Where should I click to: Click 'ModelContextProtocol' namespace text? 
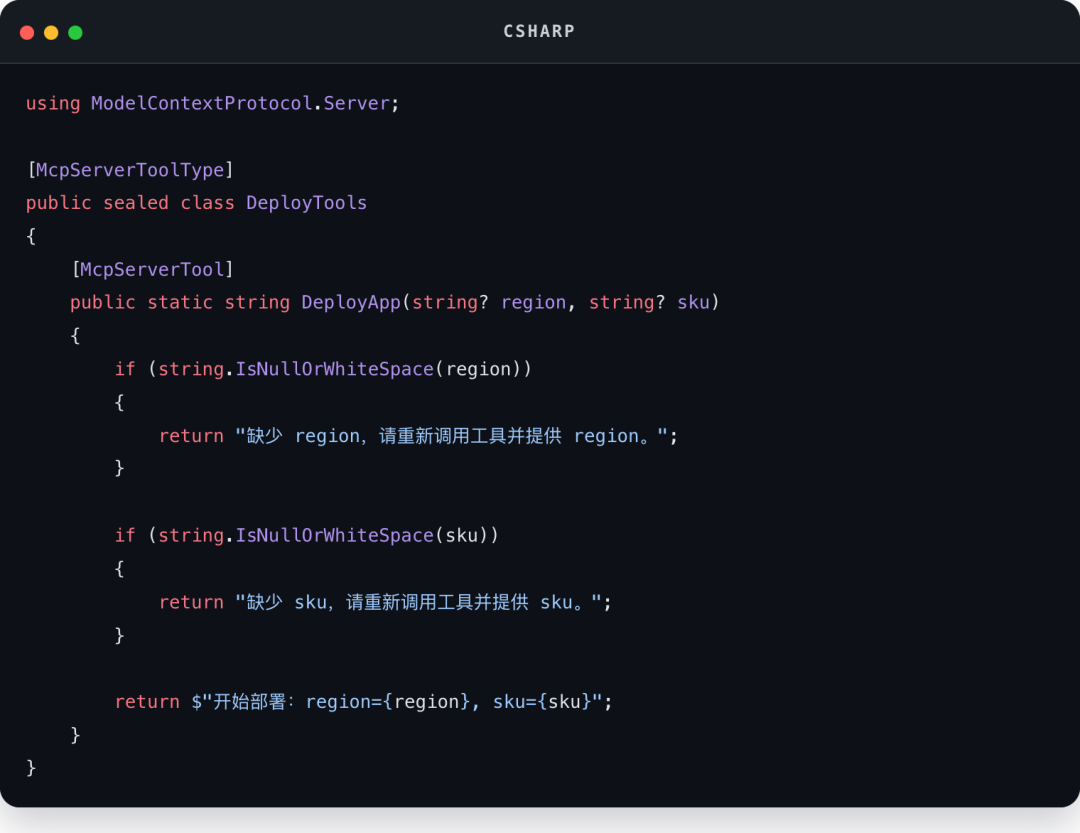click(x=202, y=103)
